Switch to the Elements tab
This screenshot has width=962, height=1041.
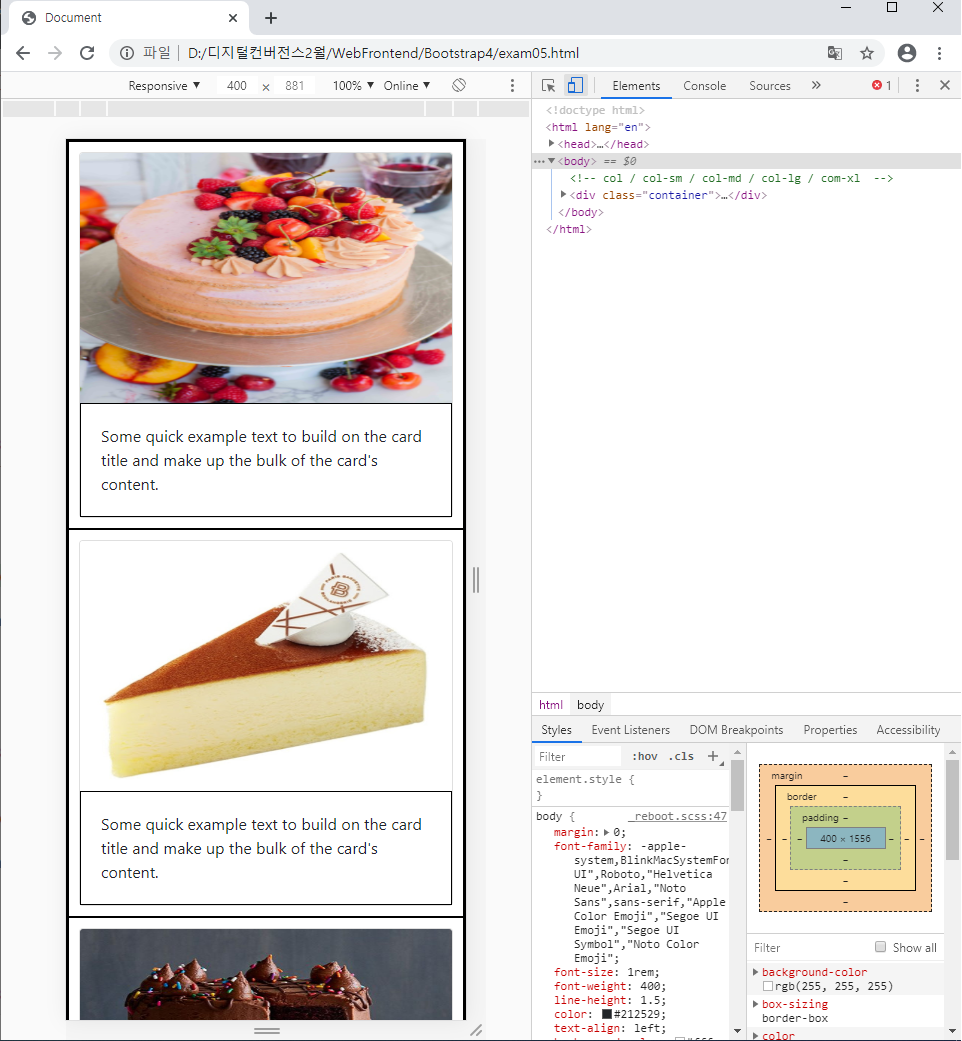click(636, 86)
